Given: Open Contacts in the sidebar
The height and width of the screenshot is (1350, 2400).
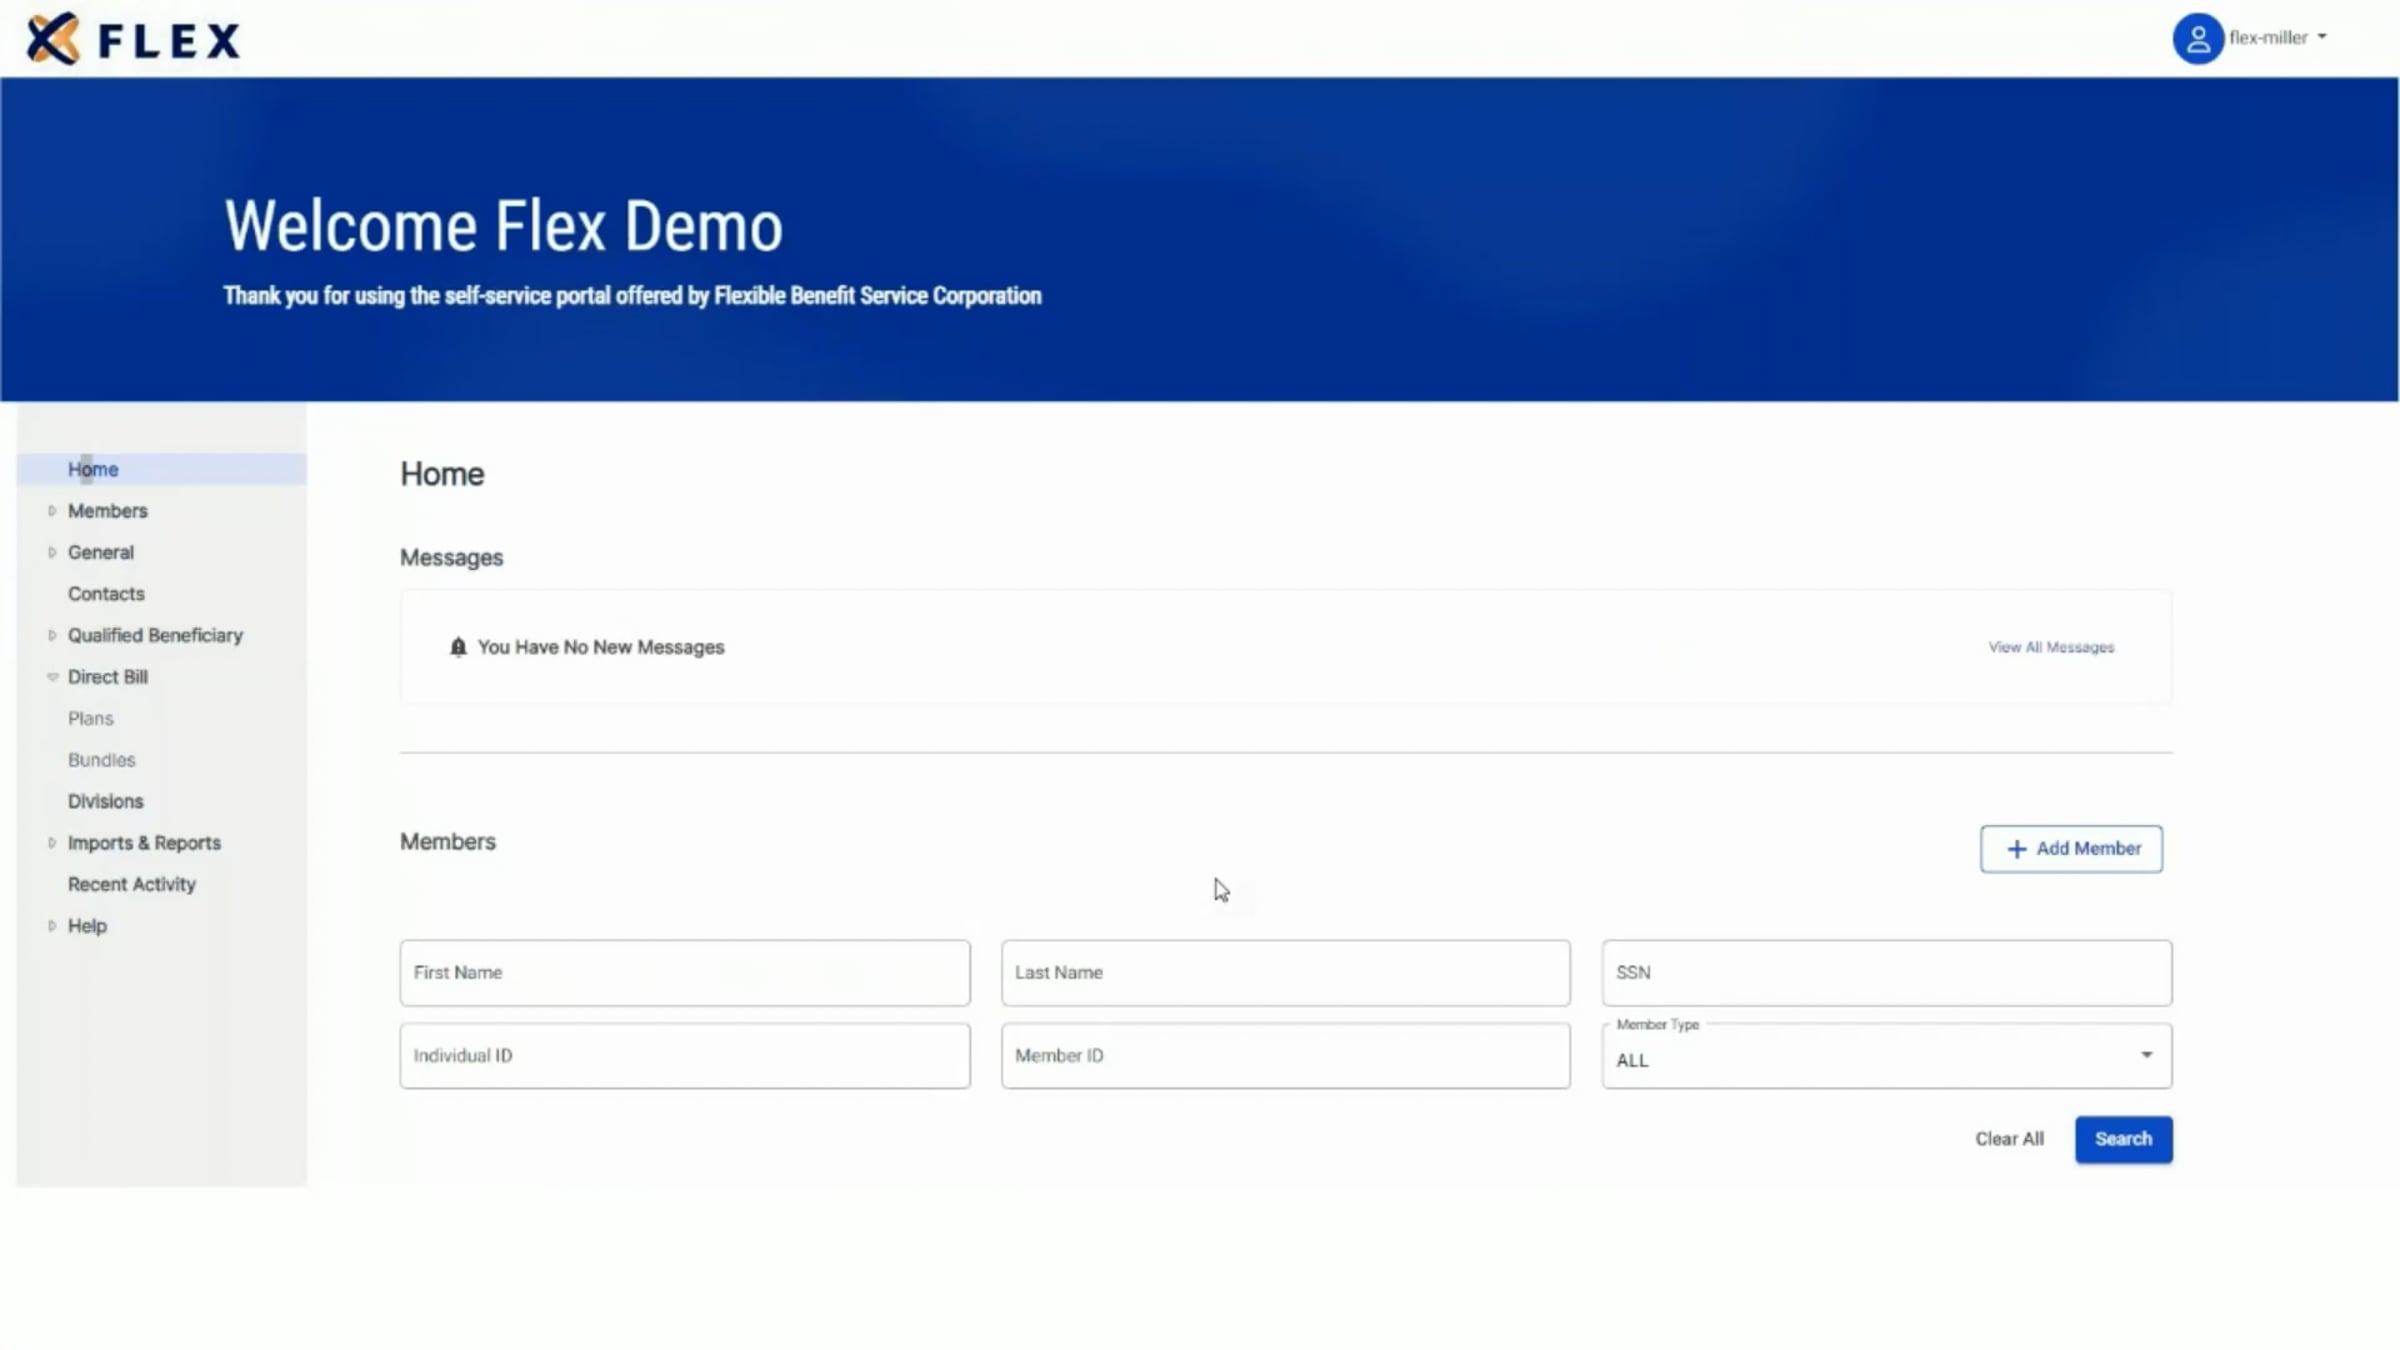Looking at the screenshot, I should tap(106, 594).
